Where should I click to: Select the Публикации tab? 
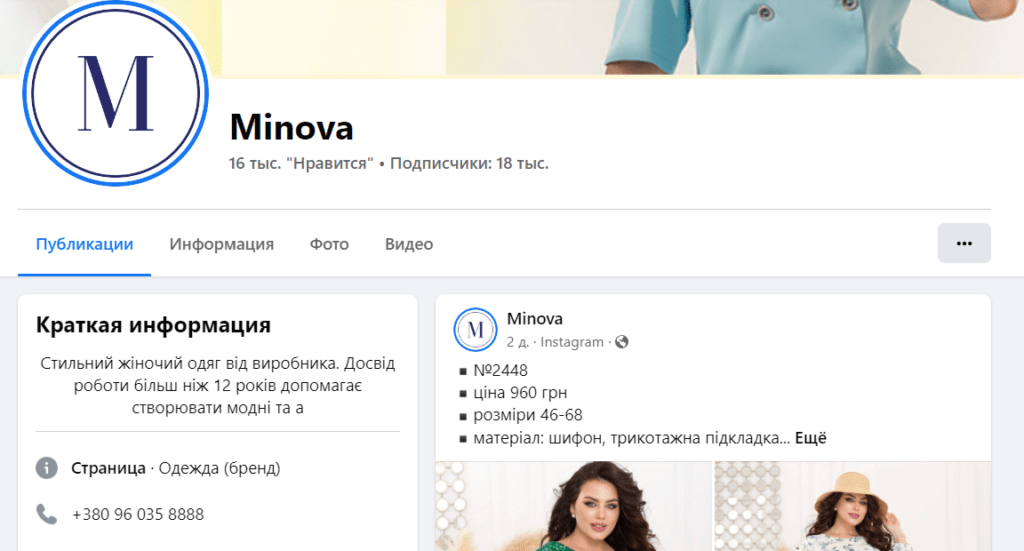(84, 244)
